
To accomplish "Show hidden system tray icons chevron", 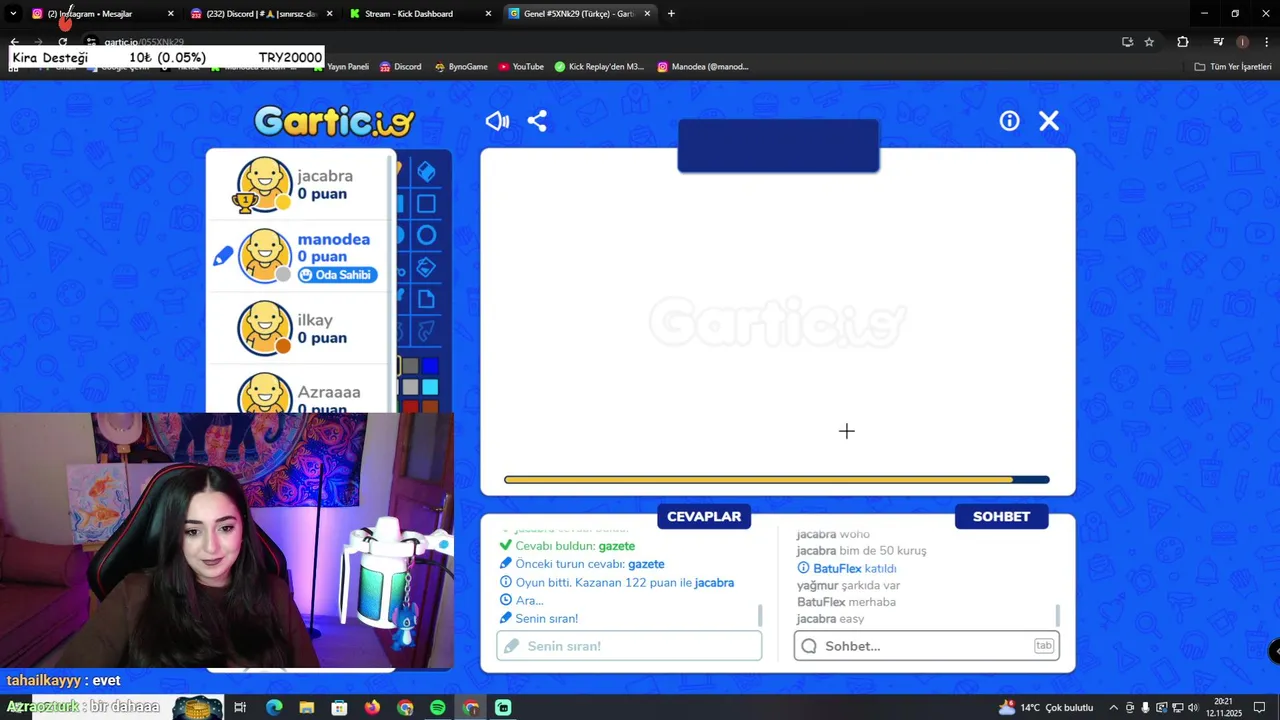I will point(1113,708).
